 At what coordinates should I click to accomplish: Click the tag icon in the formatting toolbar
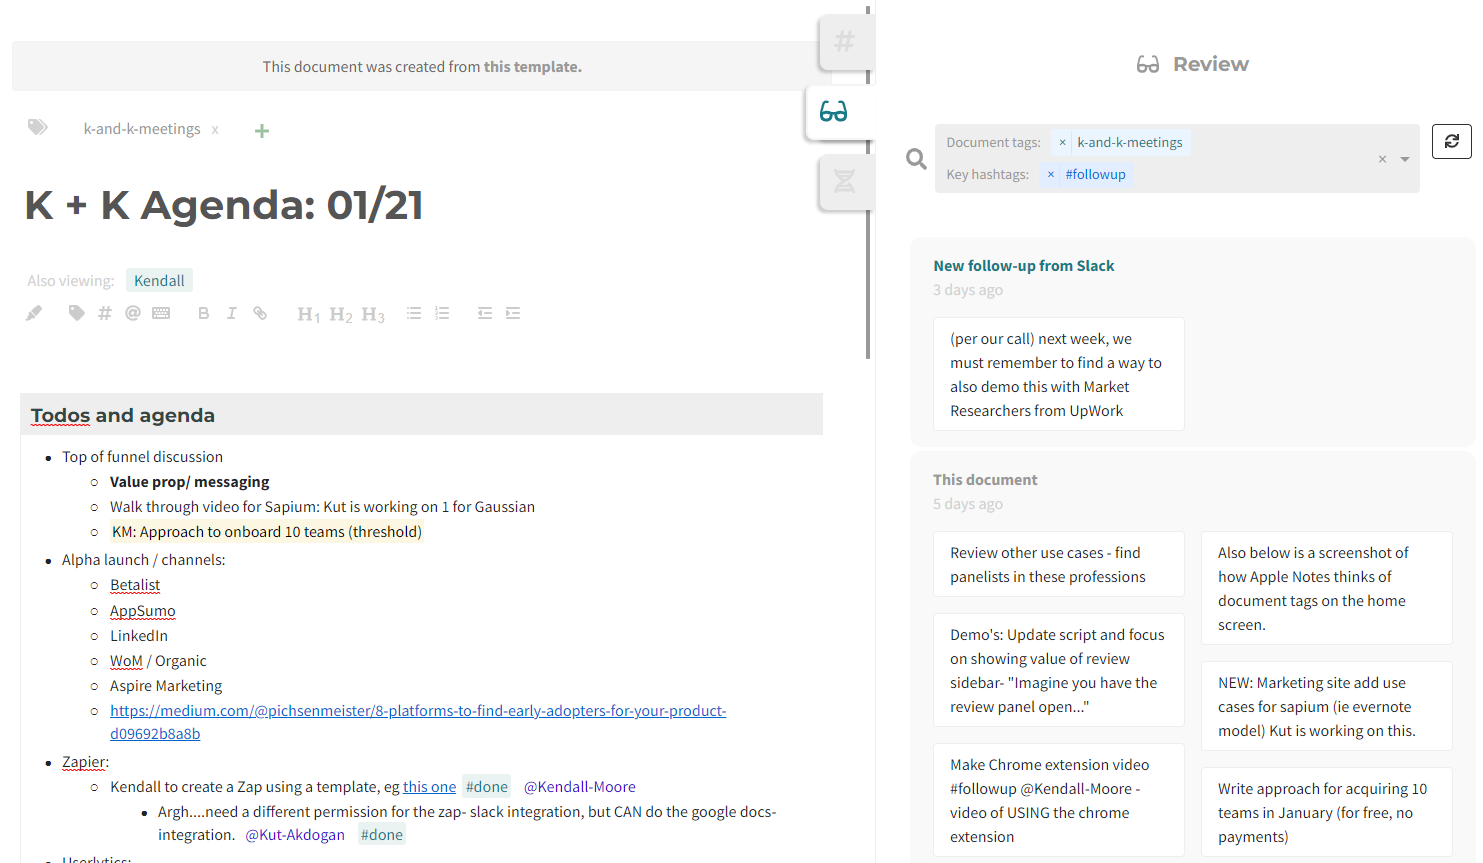[76, 313]
